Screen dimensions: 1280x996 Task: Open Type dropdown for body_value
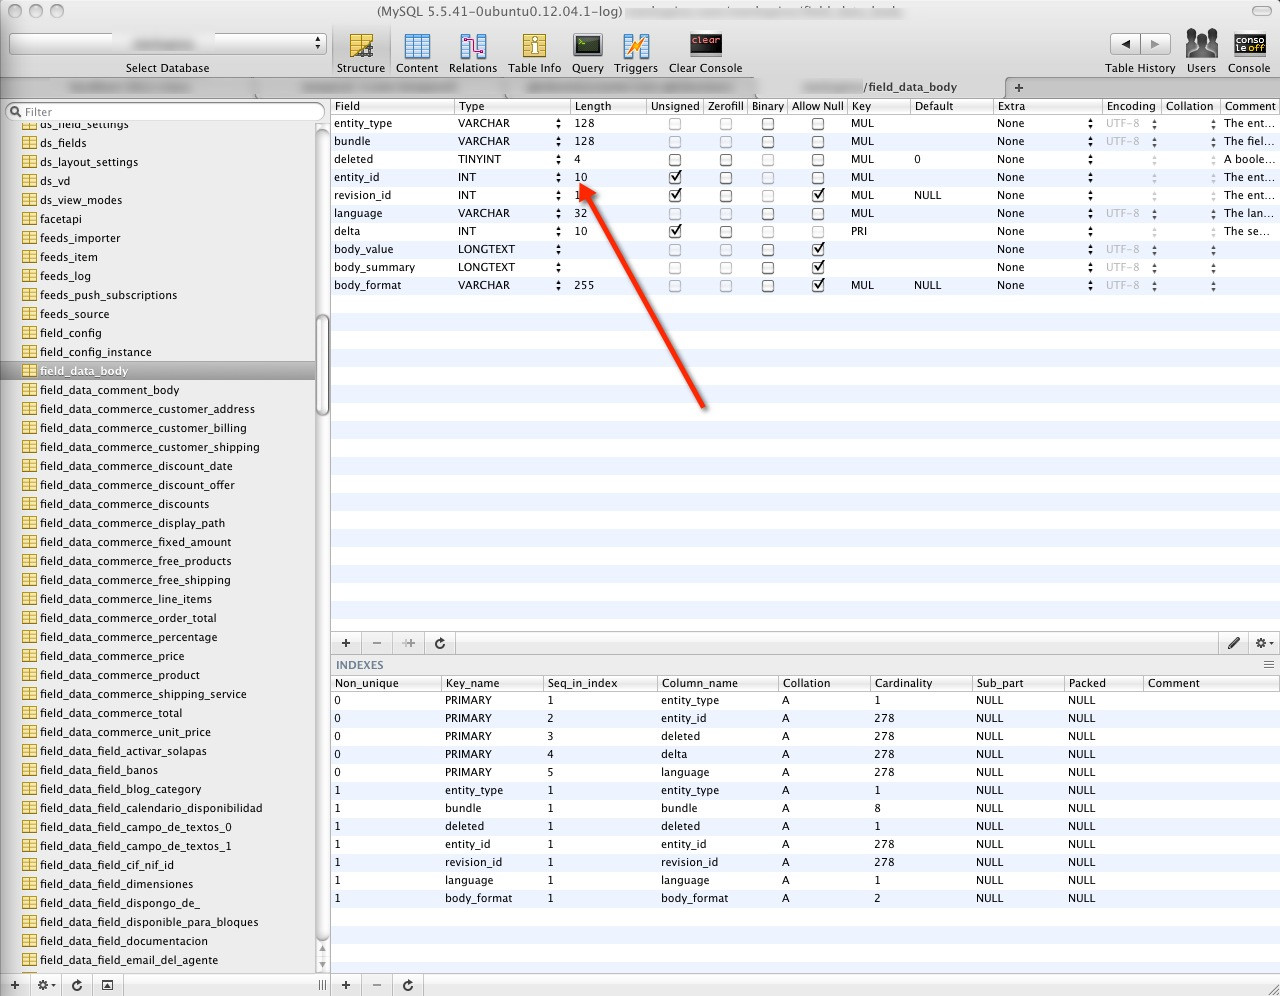coord(558,250)
